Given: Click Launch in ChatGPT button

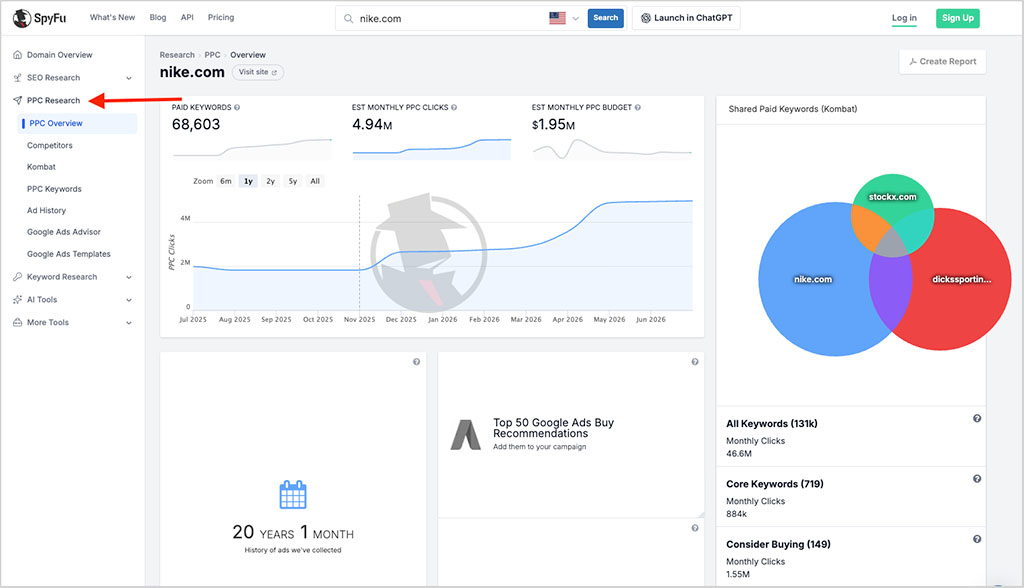Looking at the screenshot, I should (x=686, y=18).
